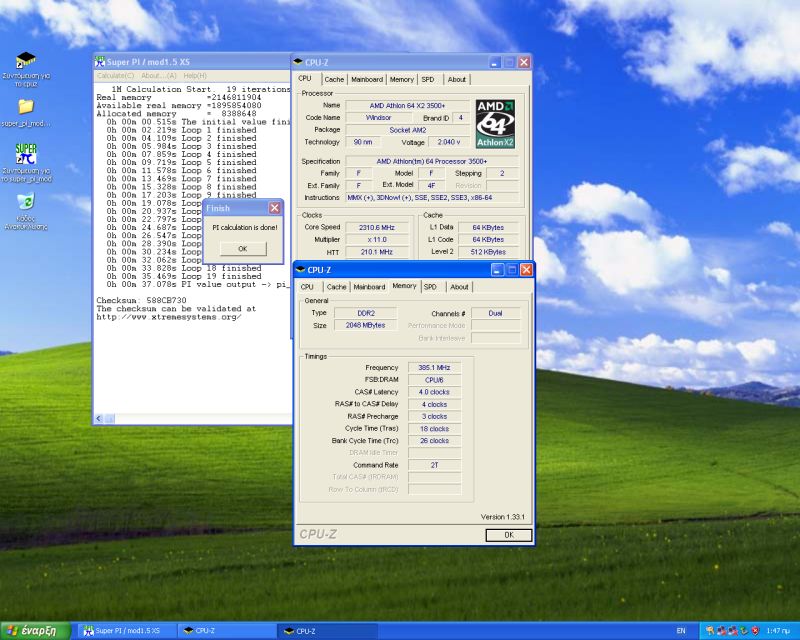This screenshot has width=800, height=640.
Task: Click the L1 Data value '64 KBytes'
Action: pos(488,228)
